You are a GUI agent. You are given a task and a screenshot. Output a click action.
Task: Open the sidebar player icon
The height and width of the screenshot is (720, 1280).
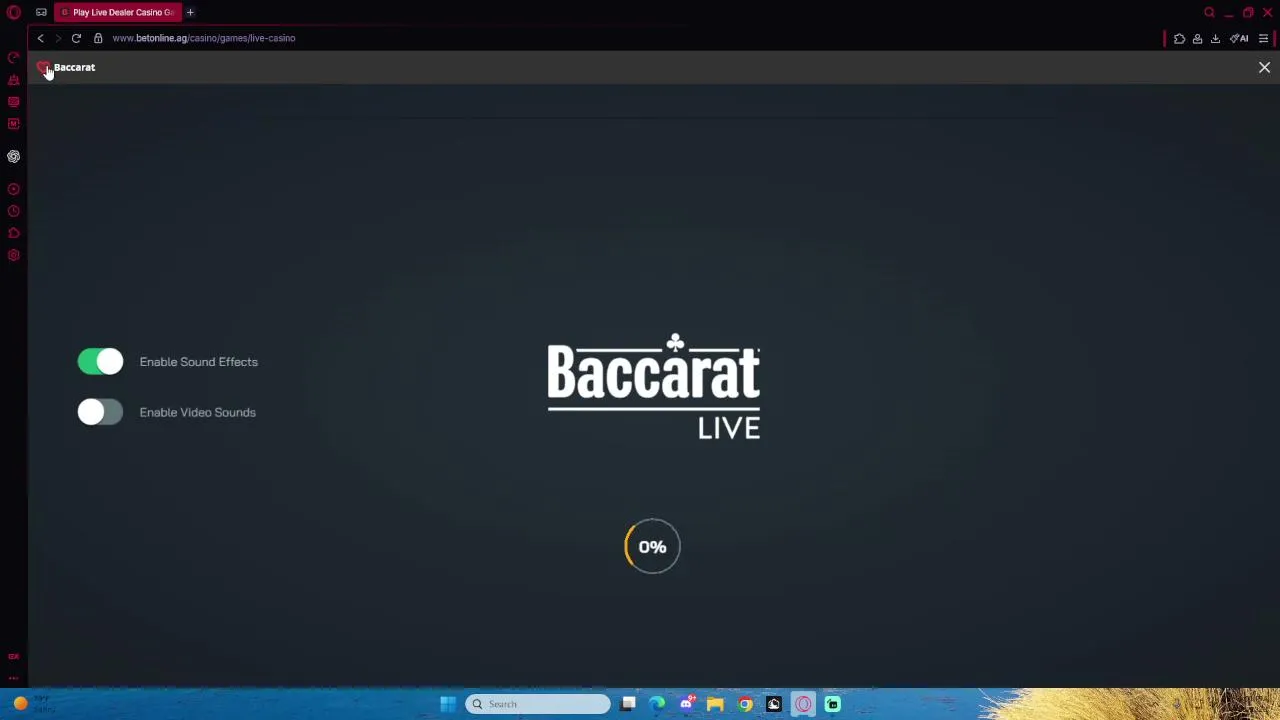tap(14, 189)
